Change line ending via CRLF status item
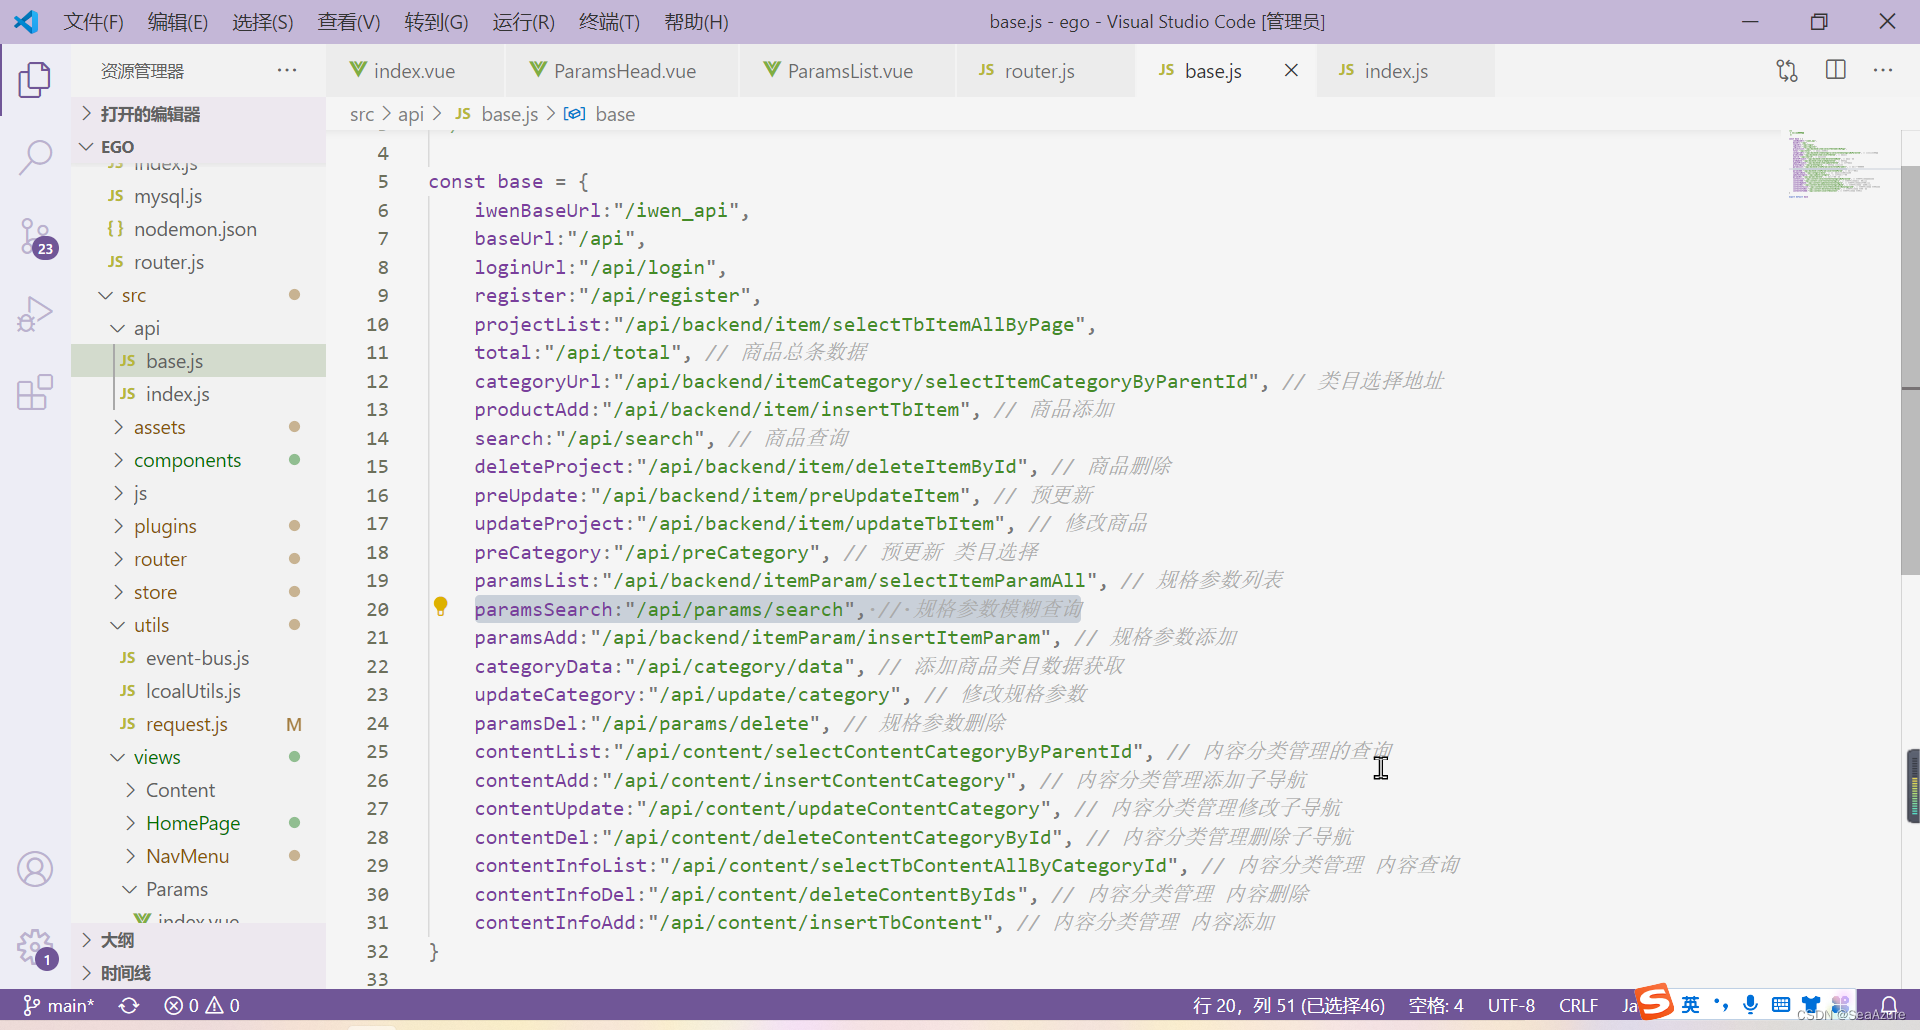Image resolution: width=1921 pixels, height=1030 pixels. coord(1578,1005)
